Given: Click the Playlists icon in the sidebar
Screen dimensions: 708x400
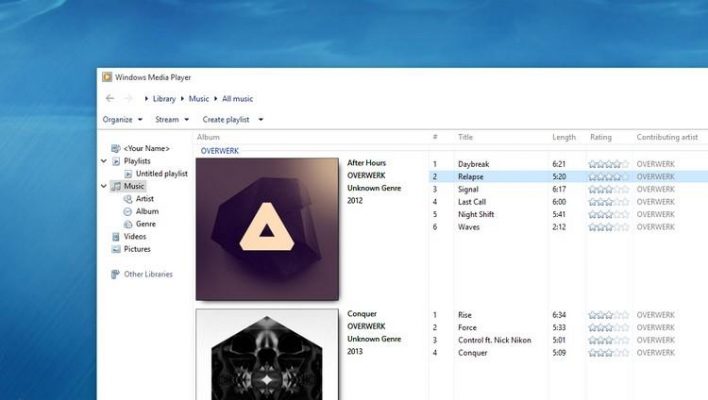Looking at the screenshot, I should (x=116, y=161).
